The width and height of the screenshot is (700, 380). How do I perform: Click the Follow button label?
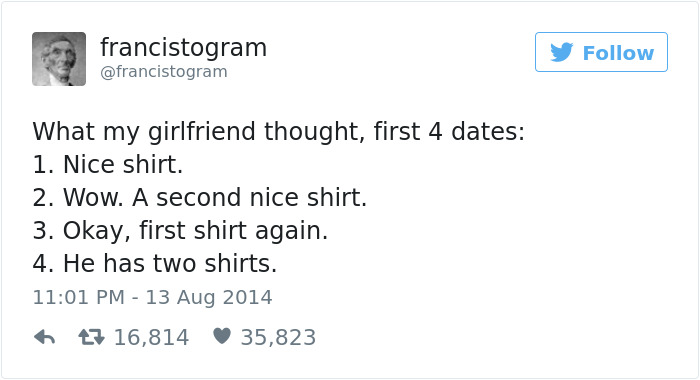pos(618,53)
